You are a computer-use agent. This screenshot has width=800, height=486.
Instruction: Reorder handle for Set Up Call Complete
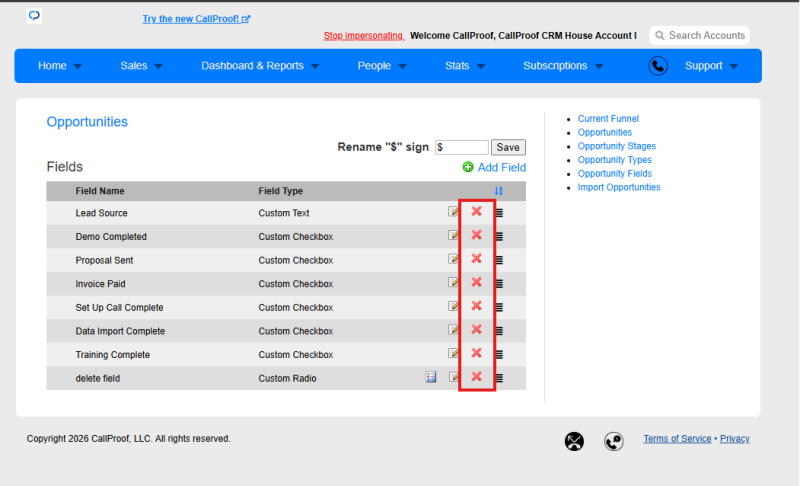[499, 307]
